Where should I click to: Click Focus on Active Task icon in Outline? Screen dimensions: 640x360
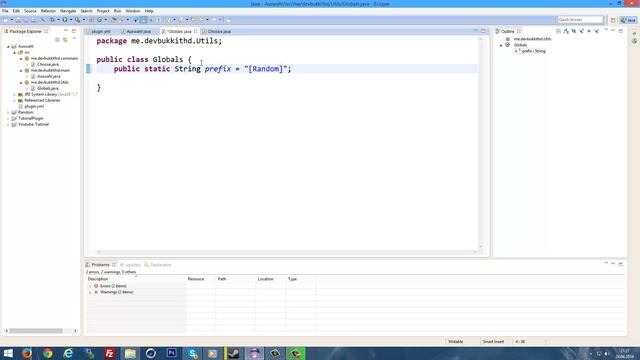[558, 31]
